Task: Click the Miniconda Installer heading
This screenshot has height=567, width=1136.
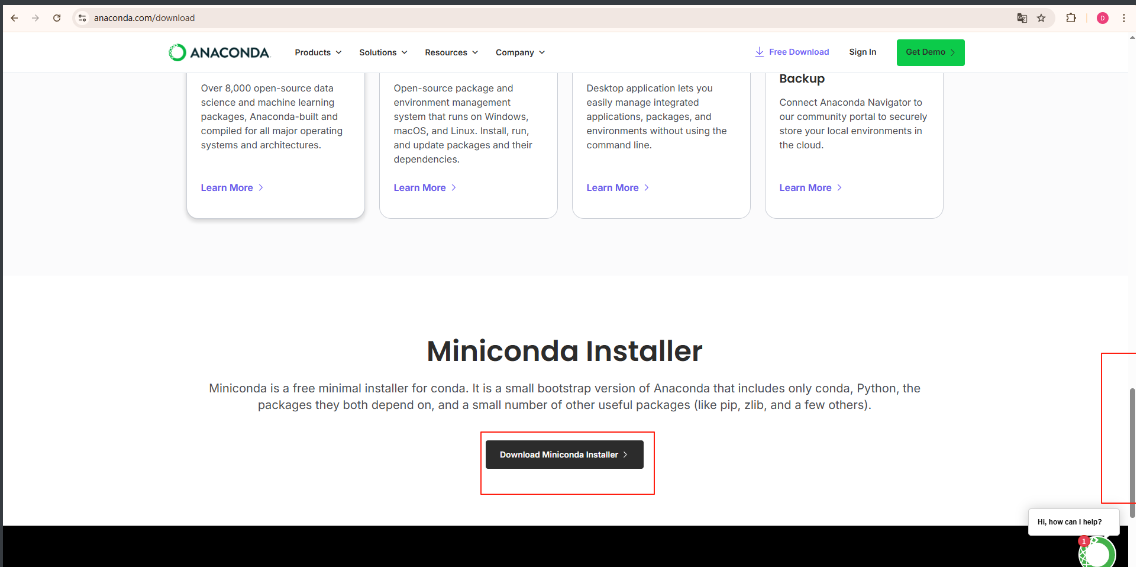Action: pyautogui.click(x=564, y=351)
